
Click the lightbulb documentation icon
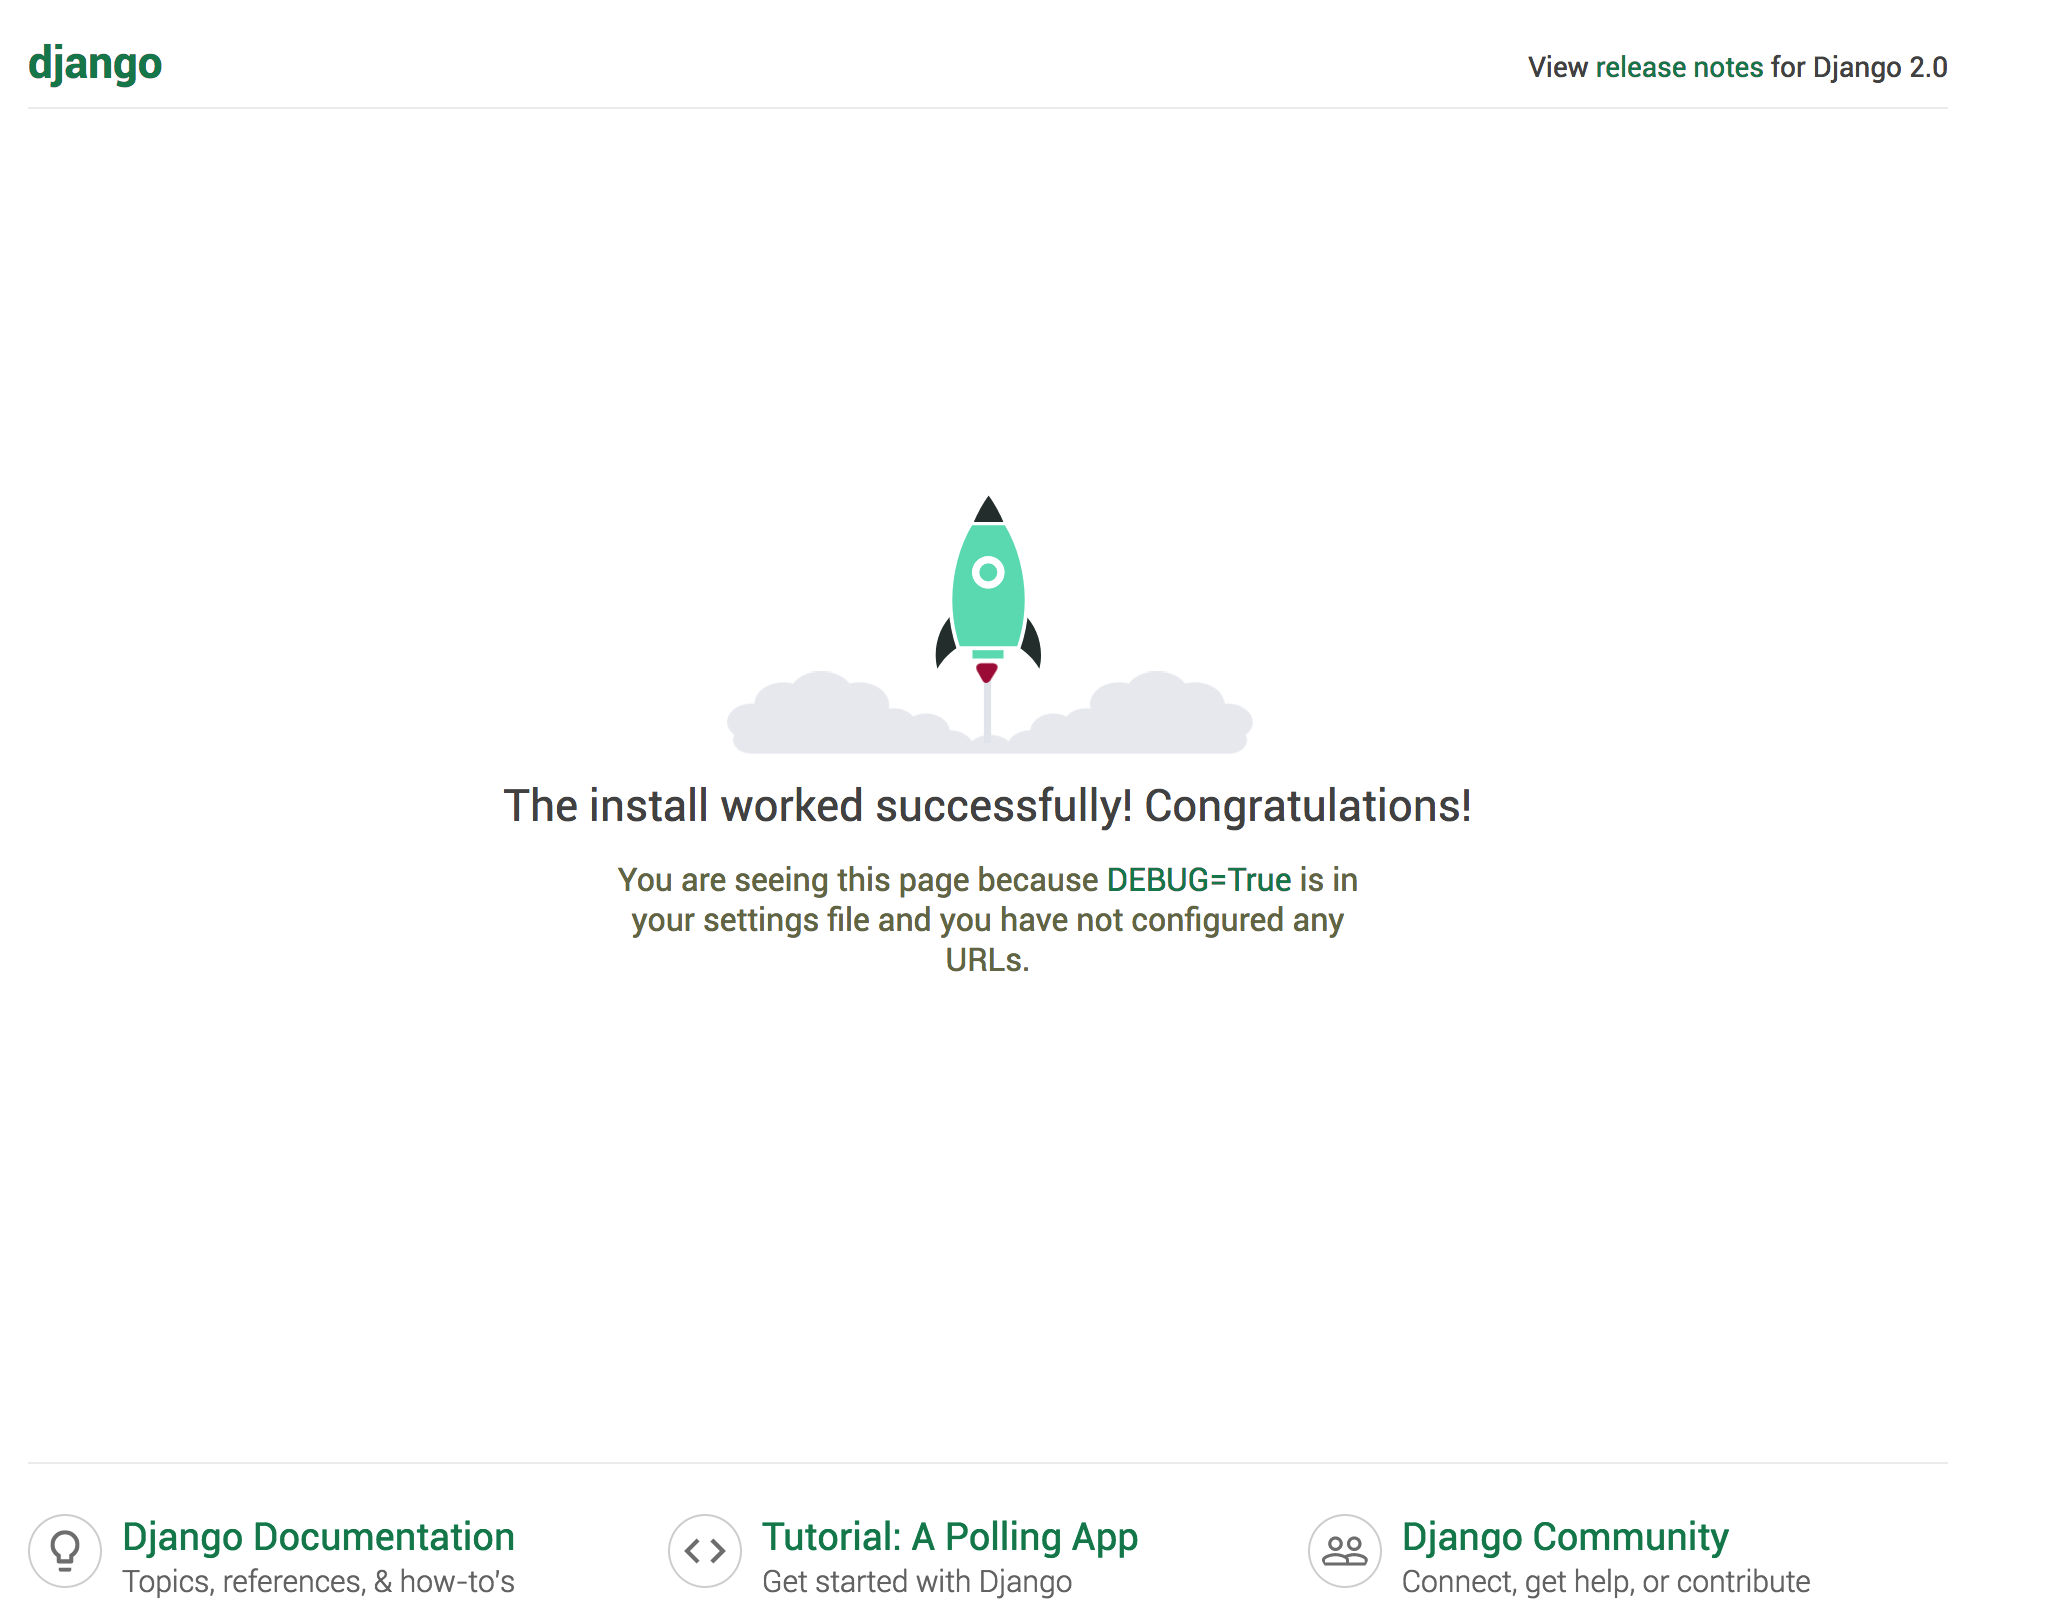(x=65, y=1551)
